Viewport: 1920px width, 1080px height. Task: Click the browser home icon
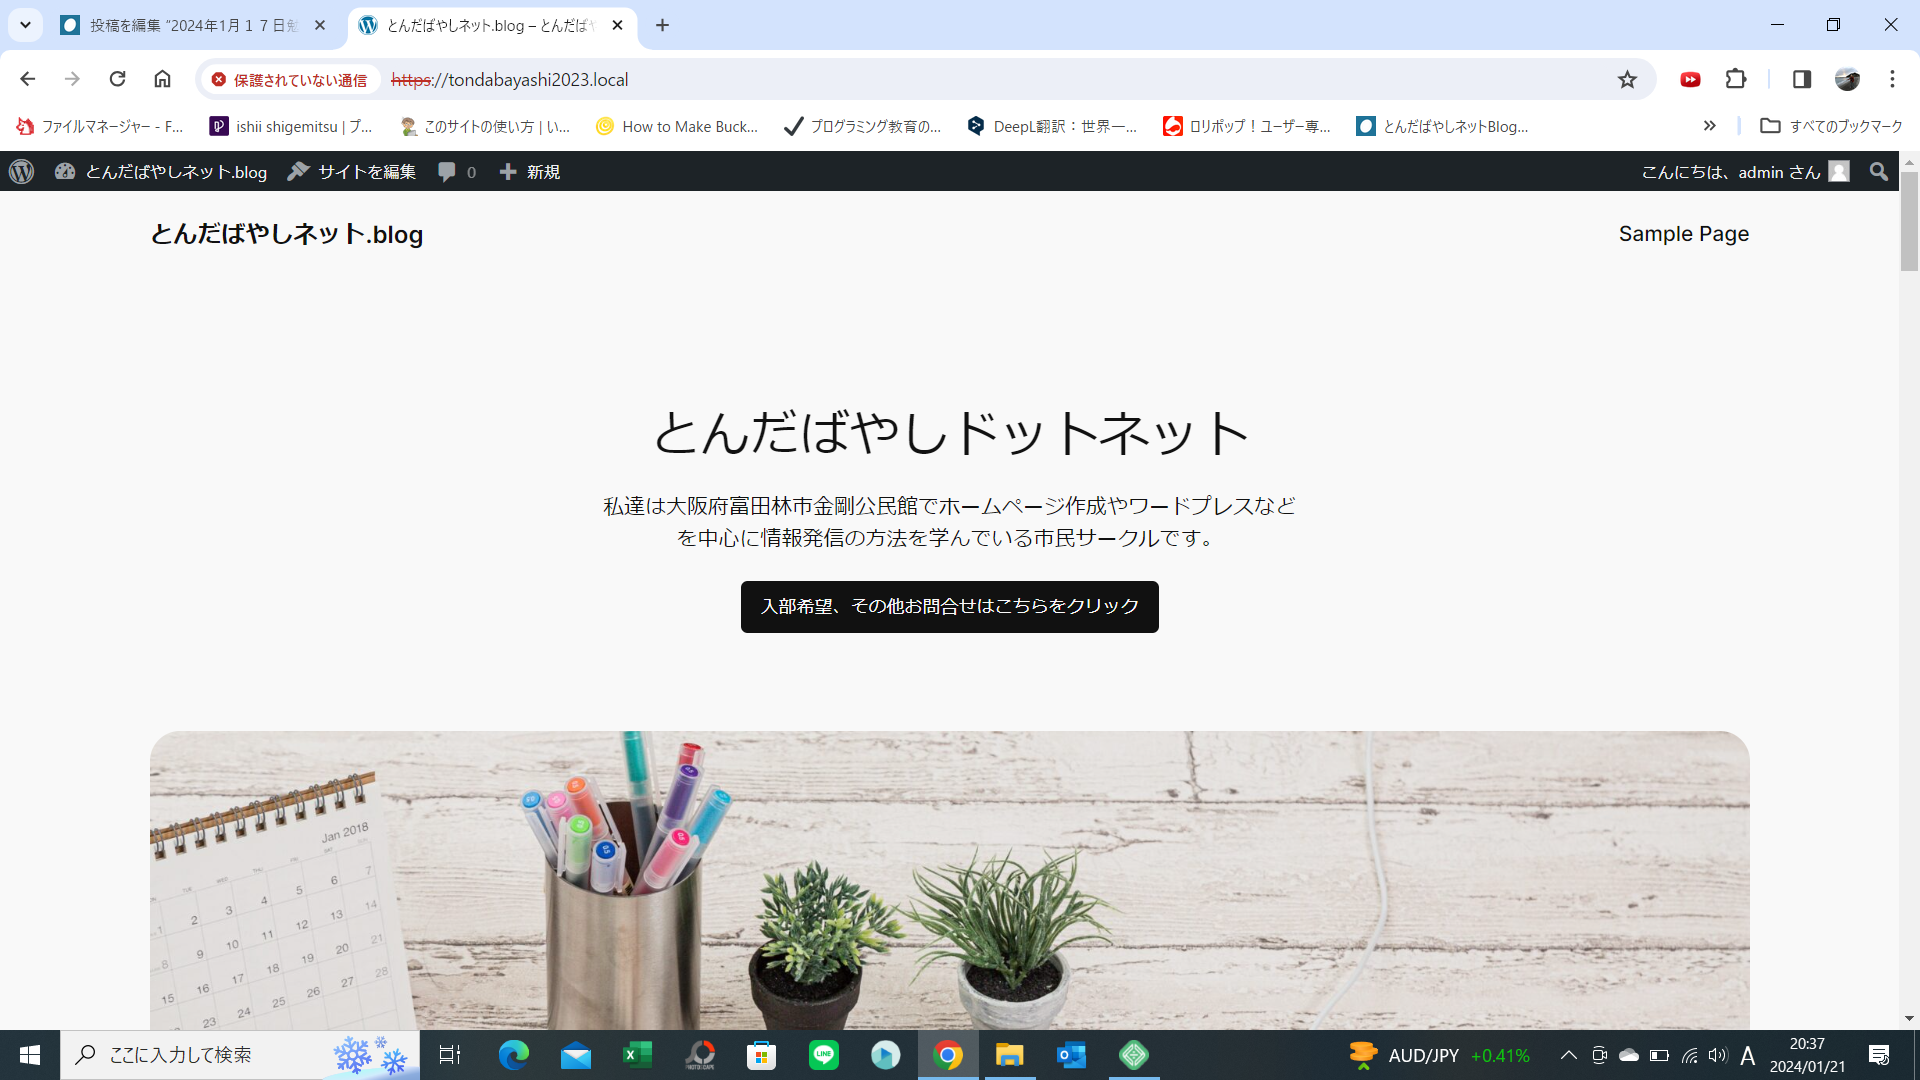point(162,80)
